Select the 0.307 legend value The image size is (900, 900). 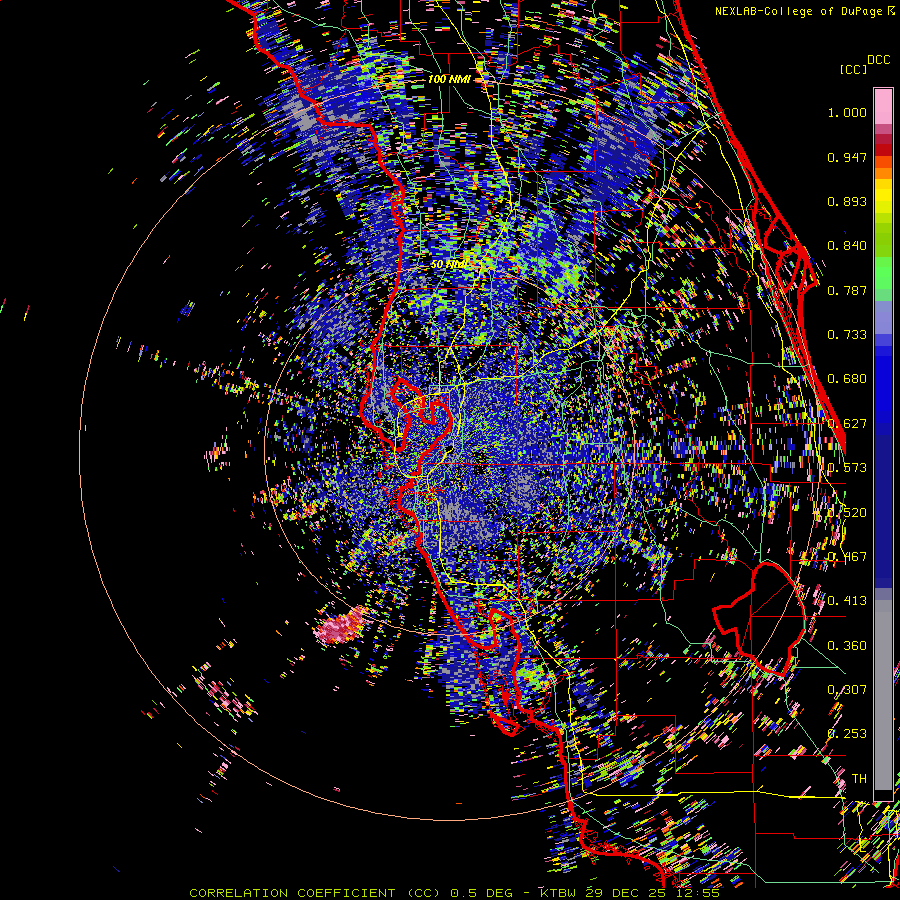tap(847, 690)
